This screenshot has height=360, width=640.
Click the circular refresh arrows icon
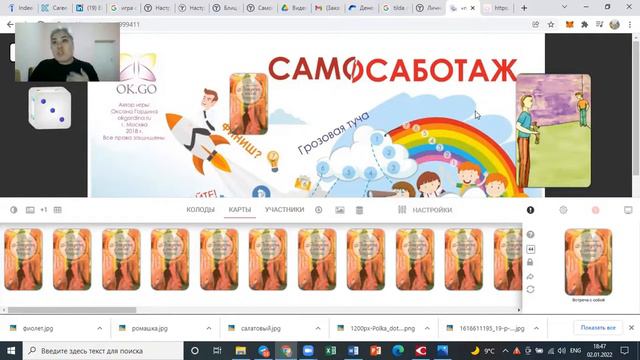point(530,289)
